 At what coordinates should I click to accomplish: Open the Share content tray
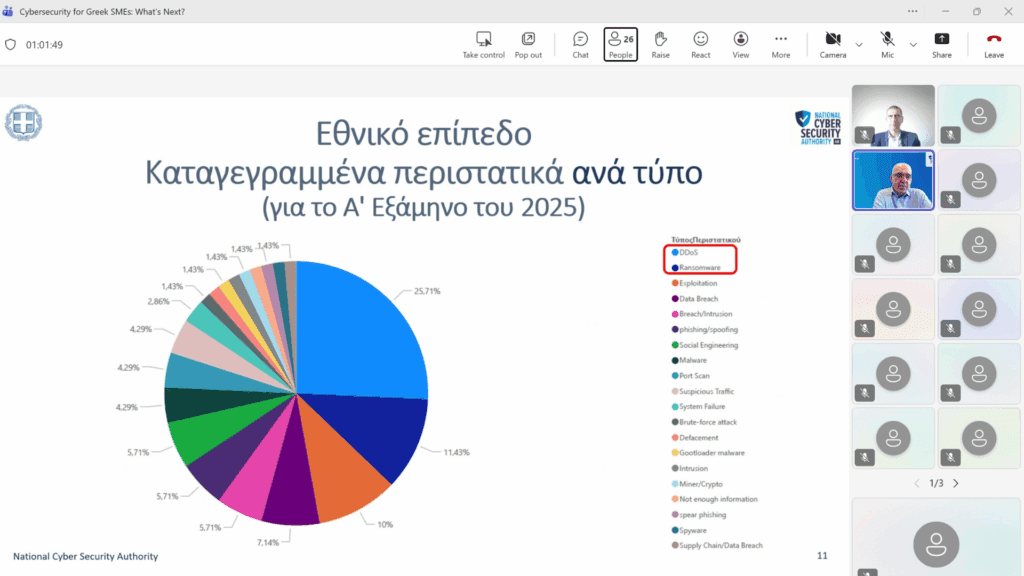click(942, 39)
